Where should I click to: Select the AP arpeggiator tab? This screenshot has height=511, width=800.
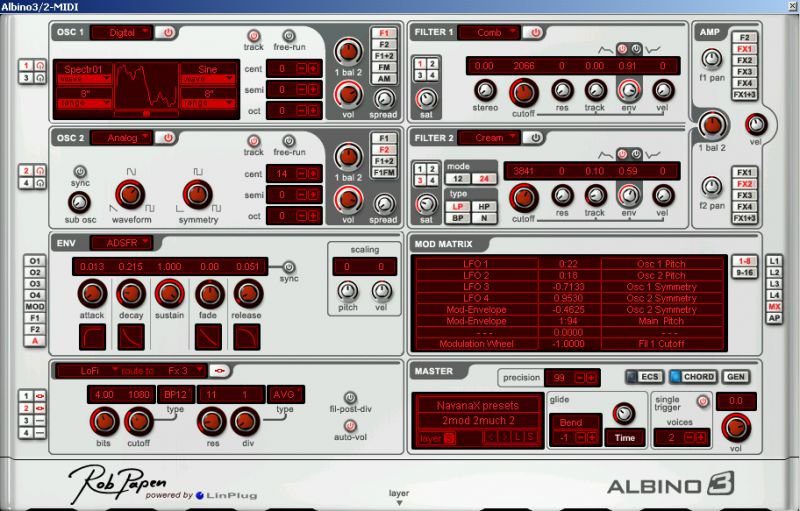[774, 318]
